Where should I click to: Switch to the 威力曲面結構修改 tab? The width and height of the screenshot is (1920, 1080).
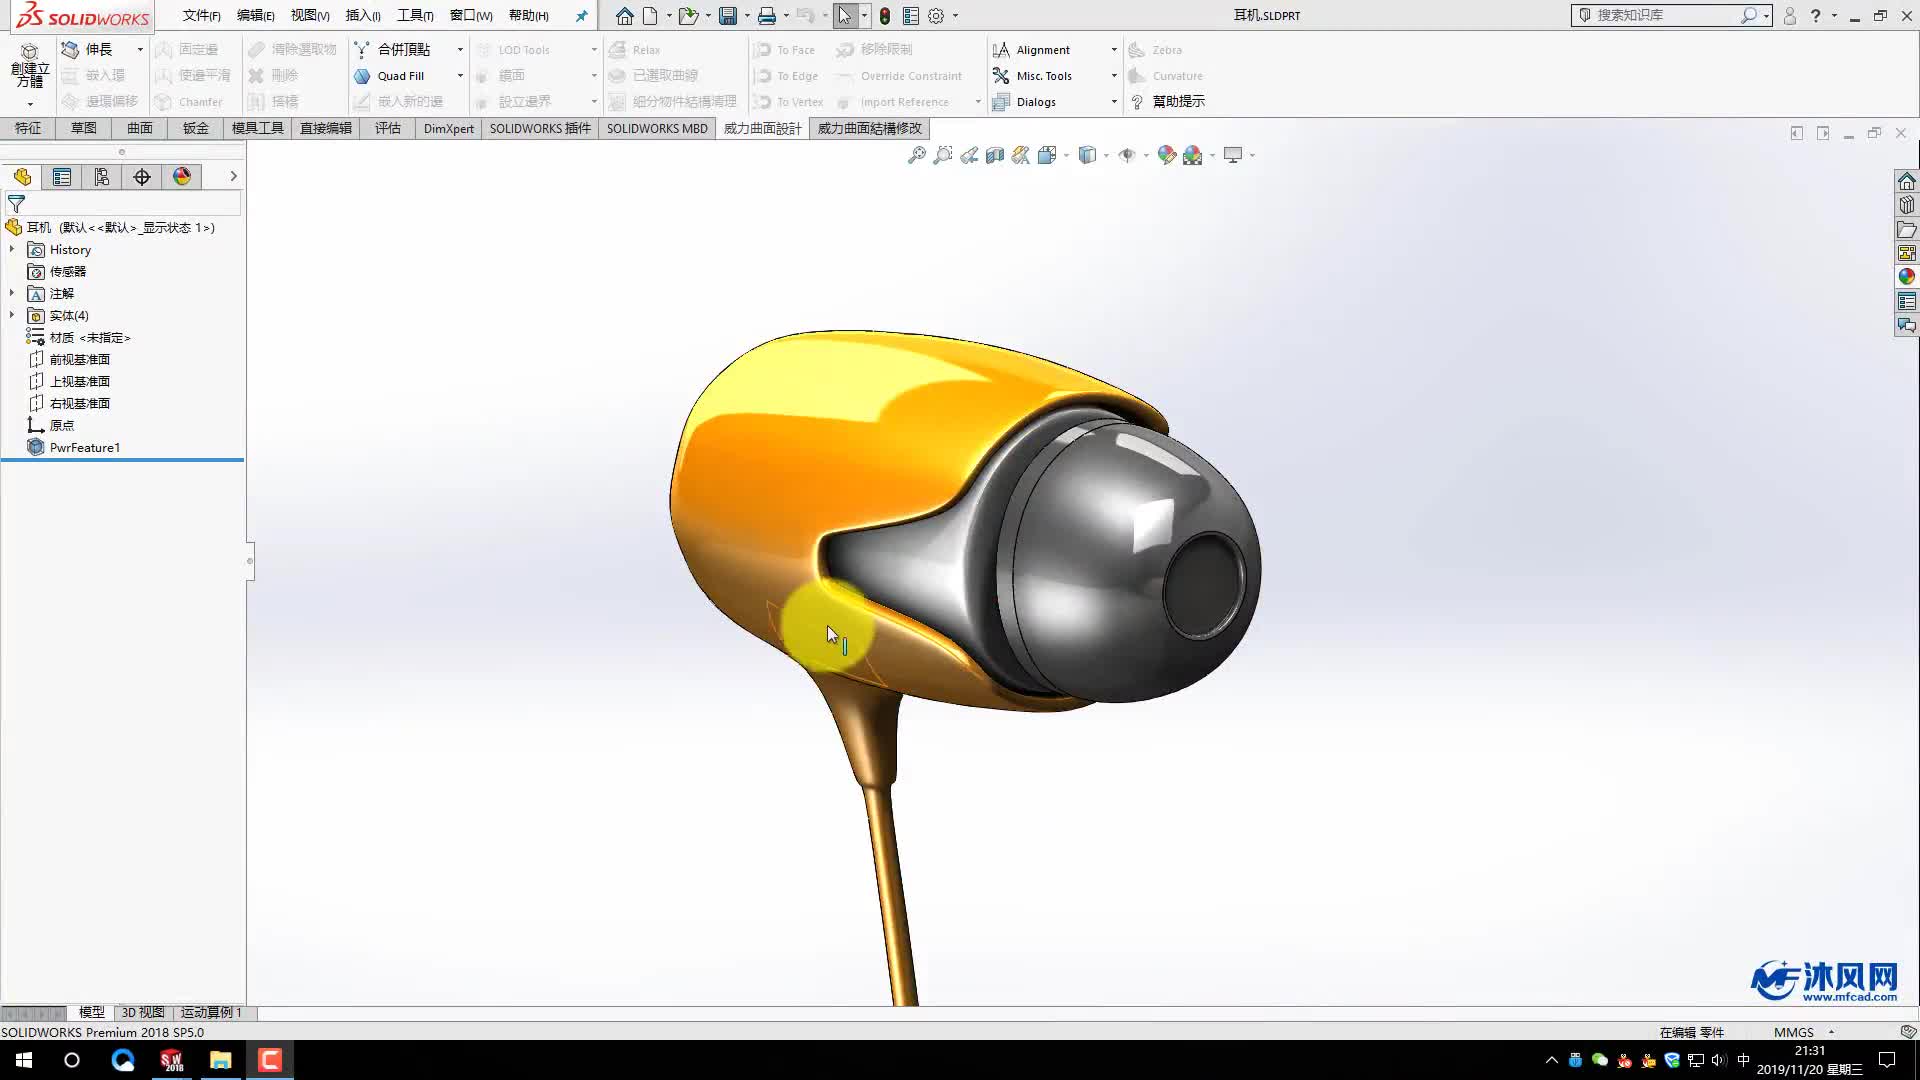(x=870, y=128)
